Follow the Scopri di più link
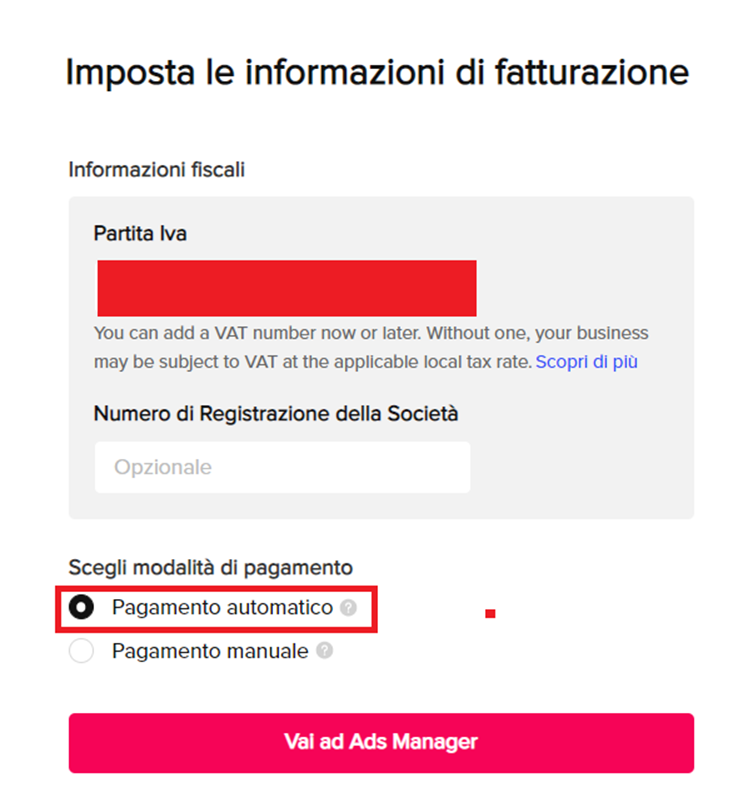Image resolution: width=733 pixels, height=797 pixels. [586, 362]
